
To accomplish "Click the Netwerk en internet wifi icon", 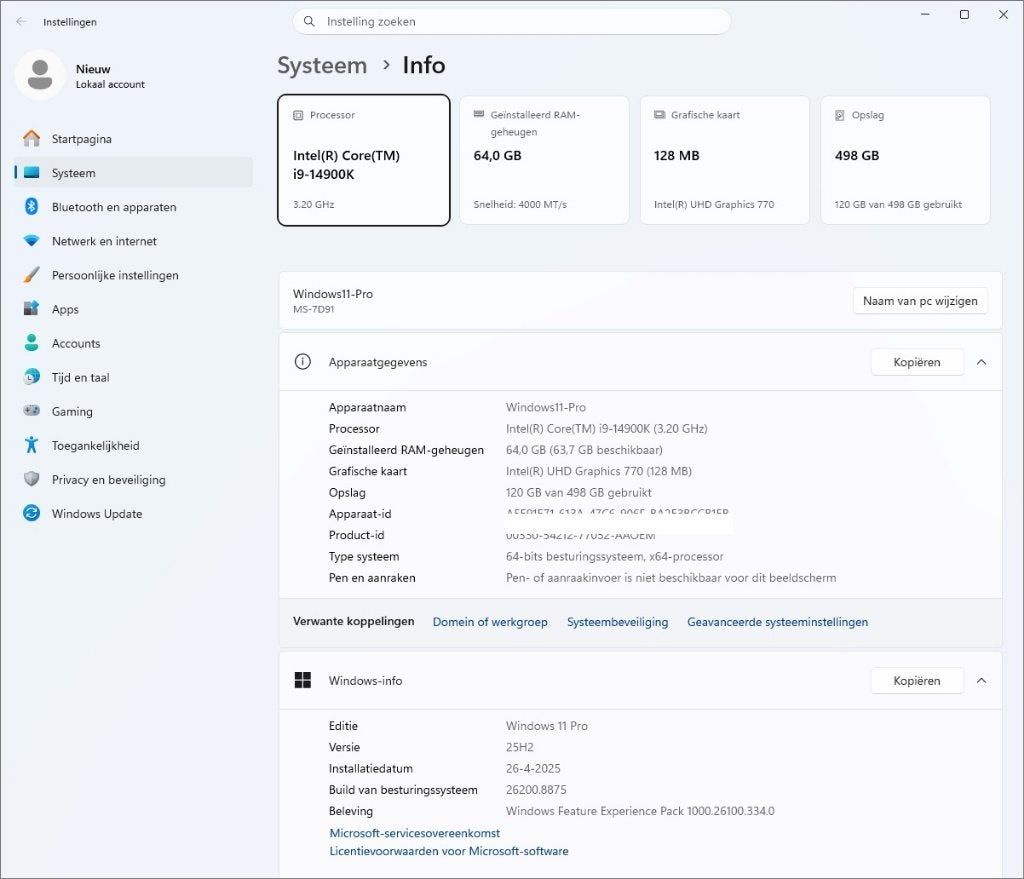I will coord(31,240).
